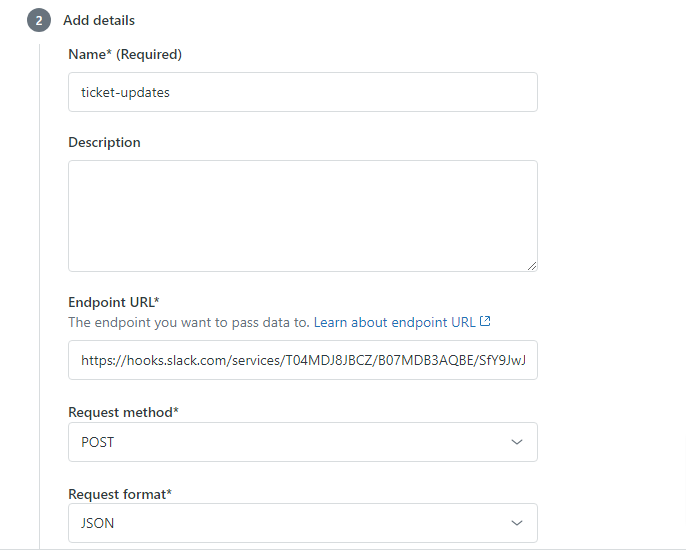Screen dimensions: 686x551
Task: Click the vertical step connector line below badge
Action: pos(39,296)
